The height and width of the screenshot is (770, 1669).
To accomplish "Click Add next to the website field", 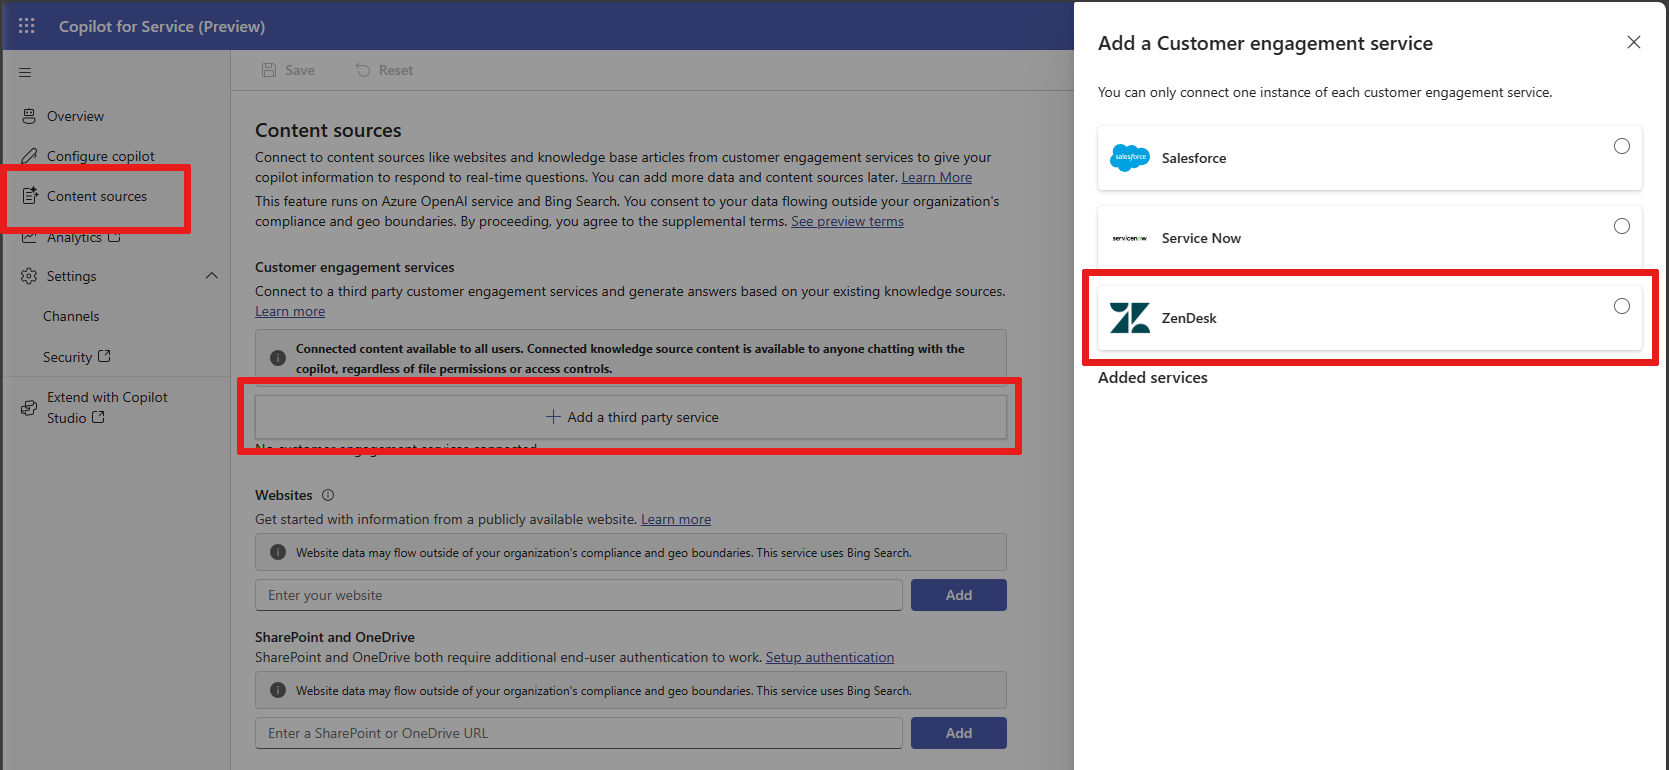I will 959,595.
